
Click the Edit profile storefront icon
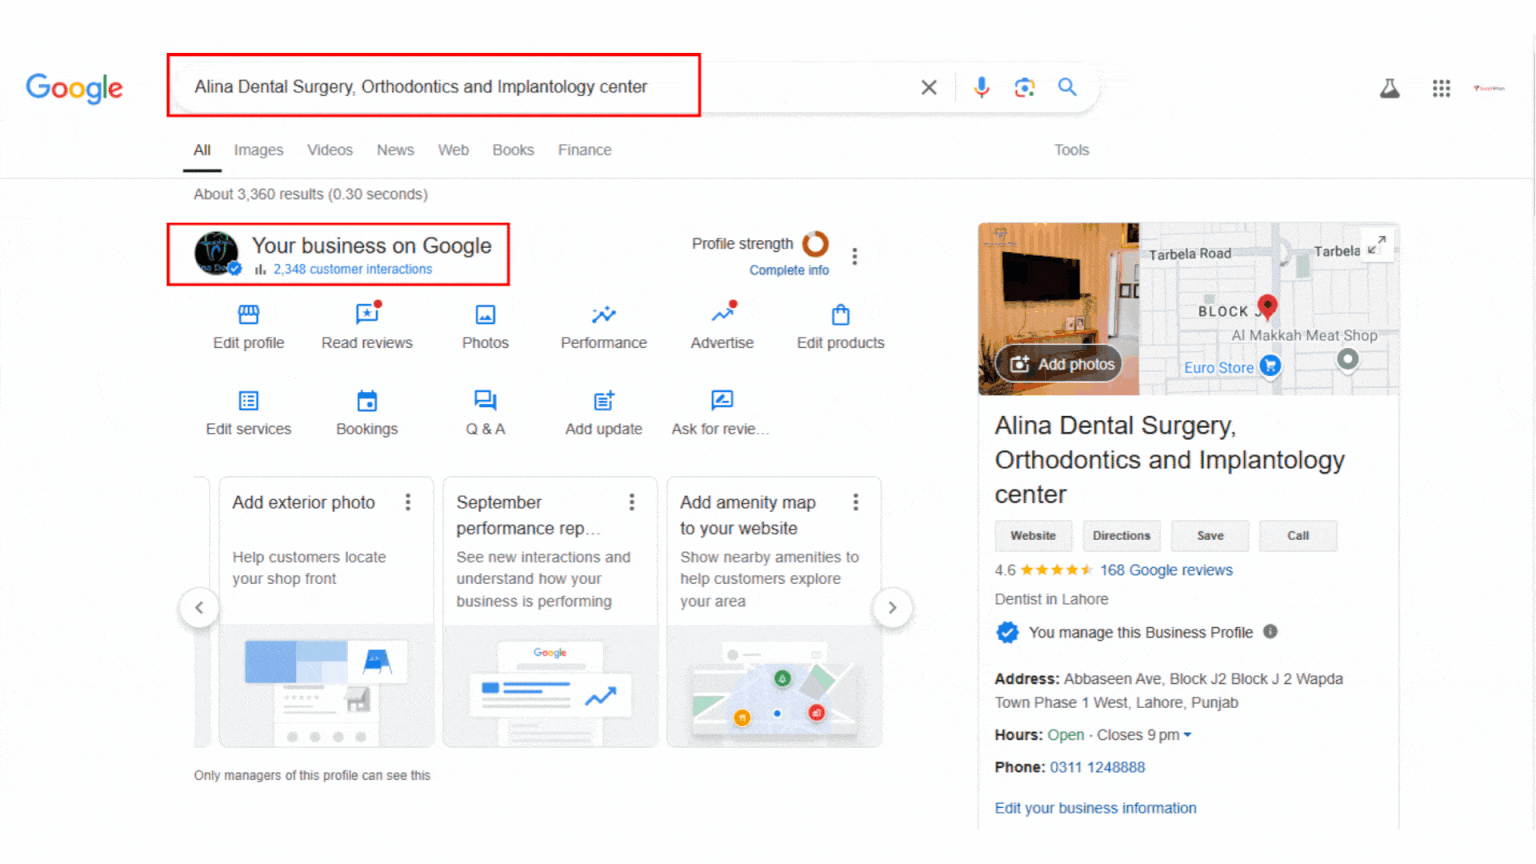coord(248,315)
